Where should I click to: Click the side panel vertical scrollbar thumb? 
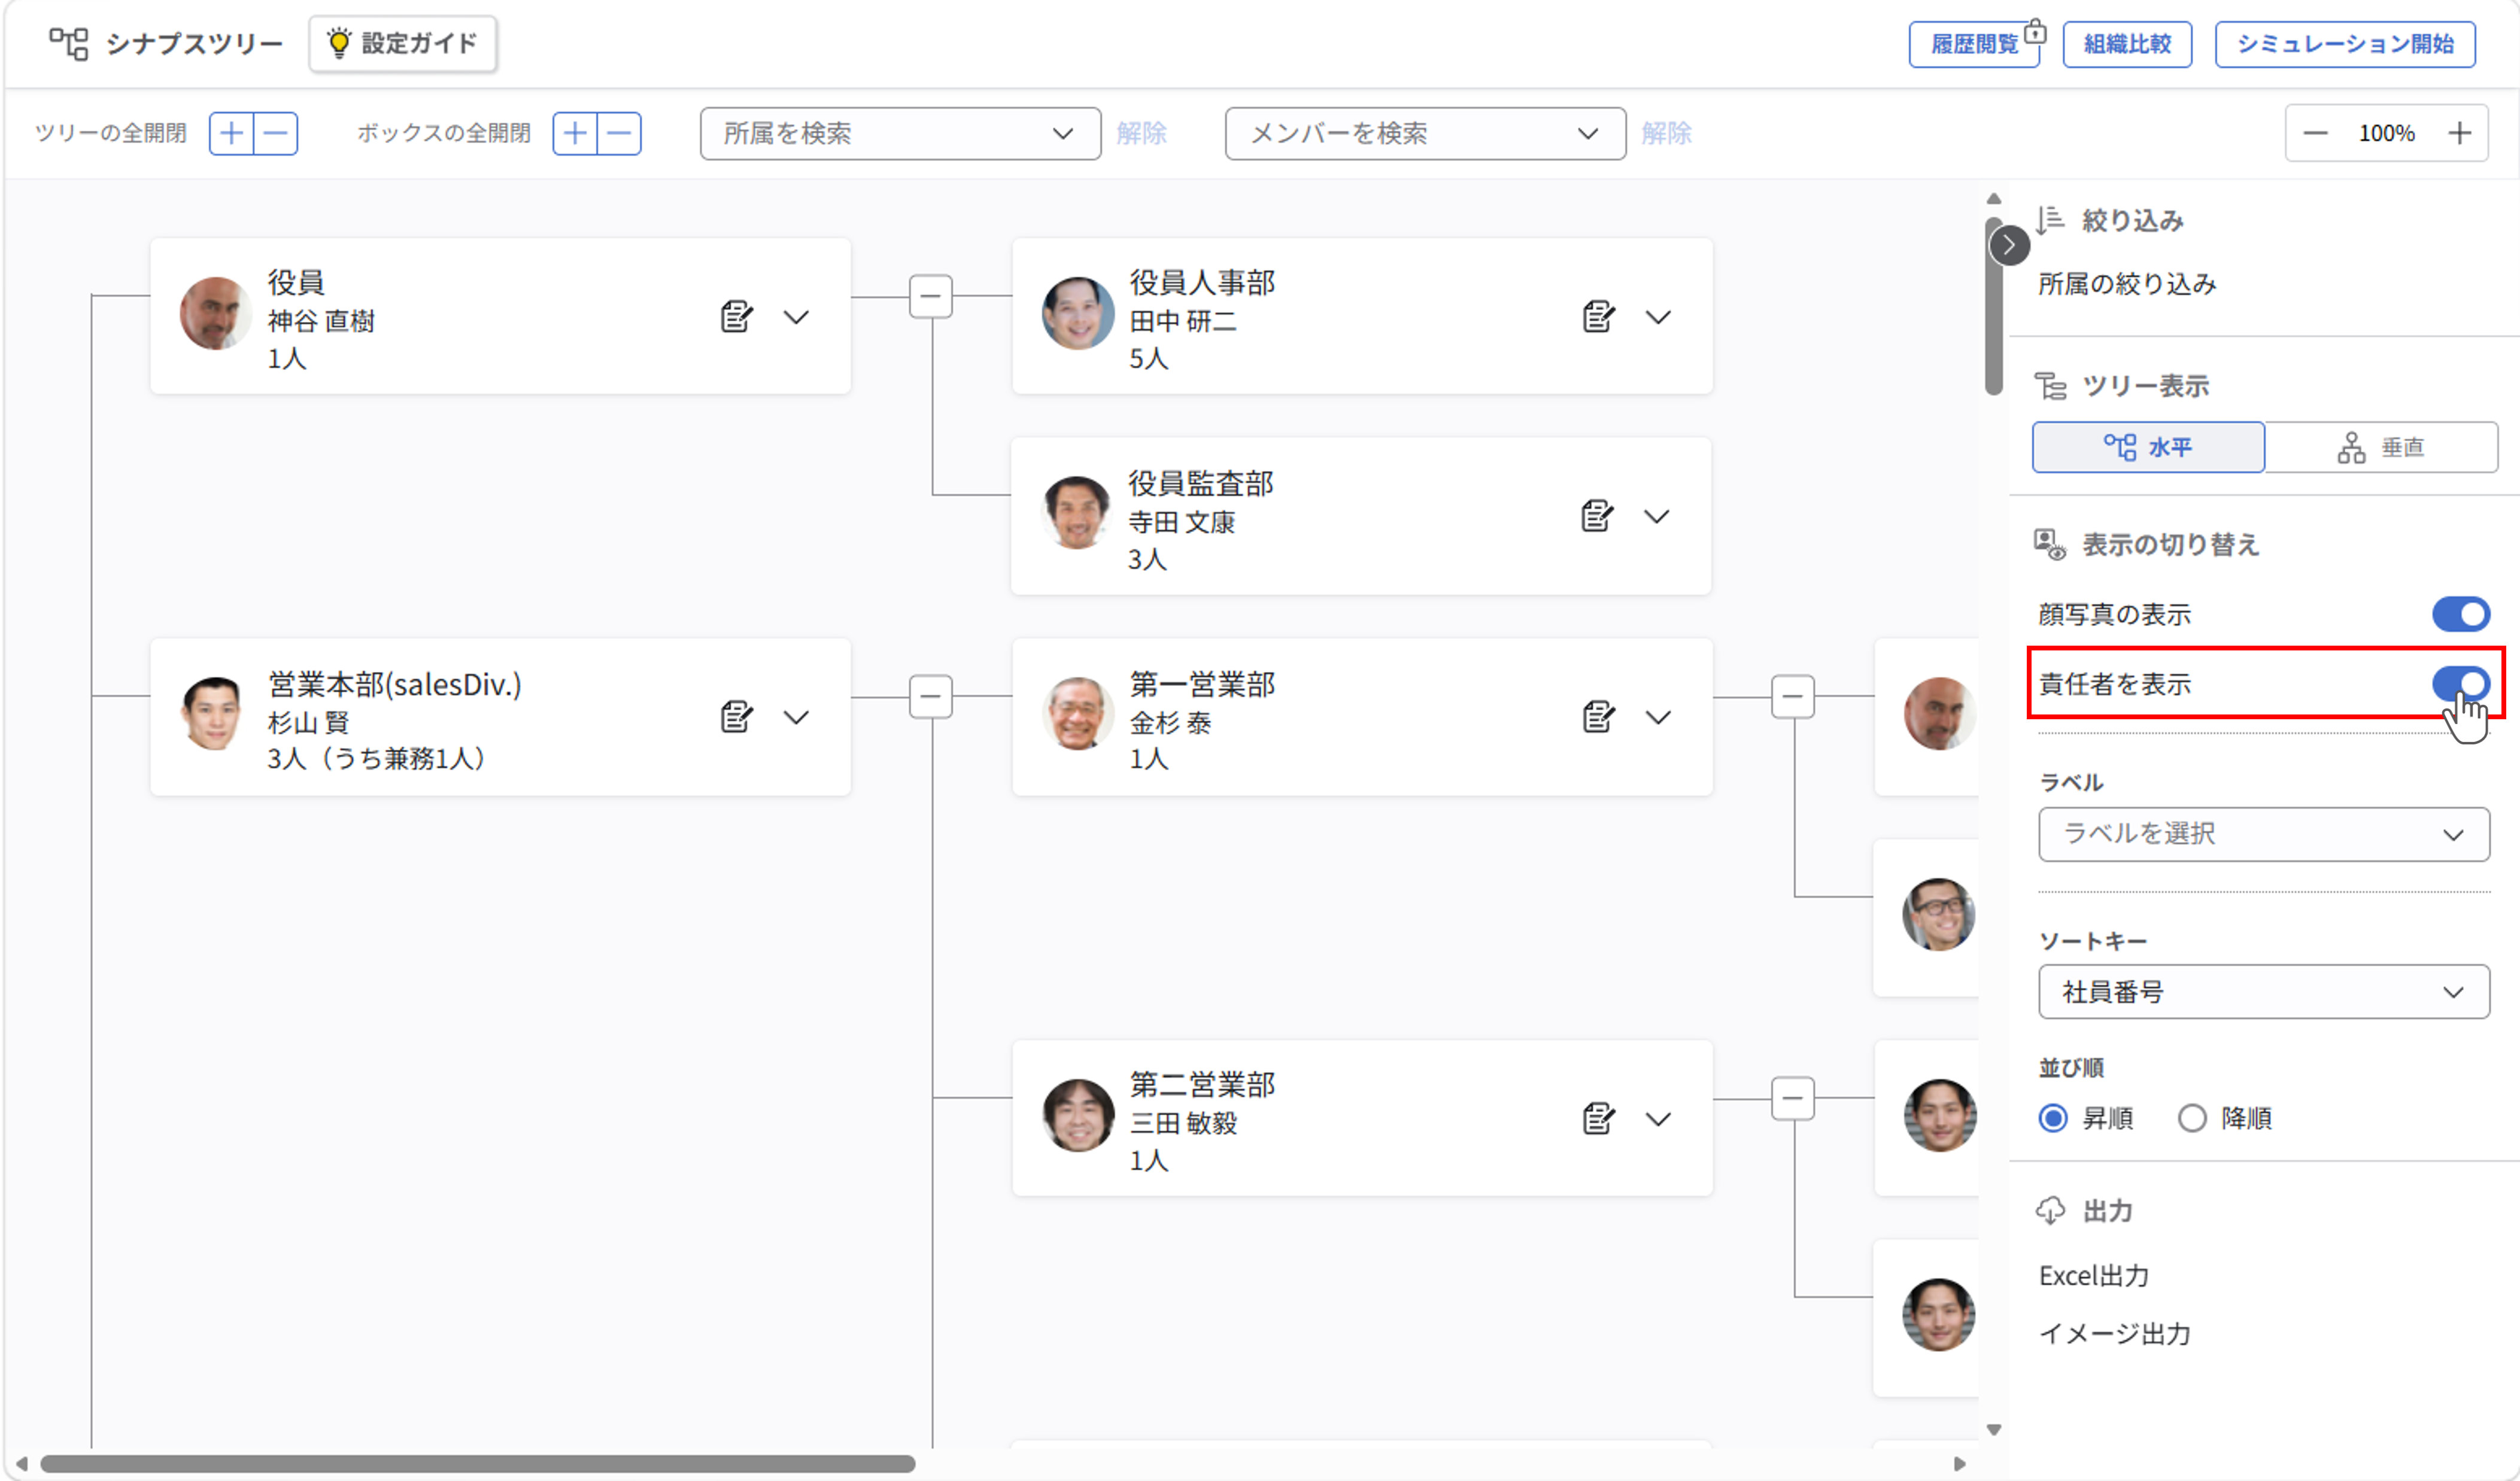coord(1993,305)
